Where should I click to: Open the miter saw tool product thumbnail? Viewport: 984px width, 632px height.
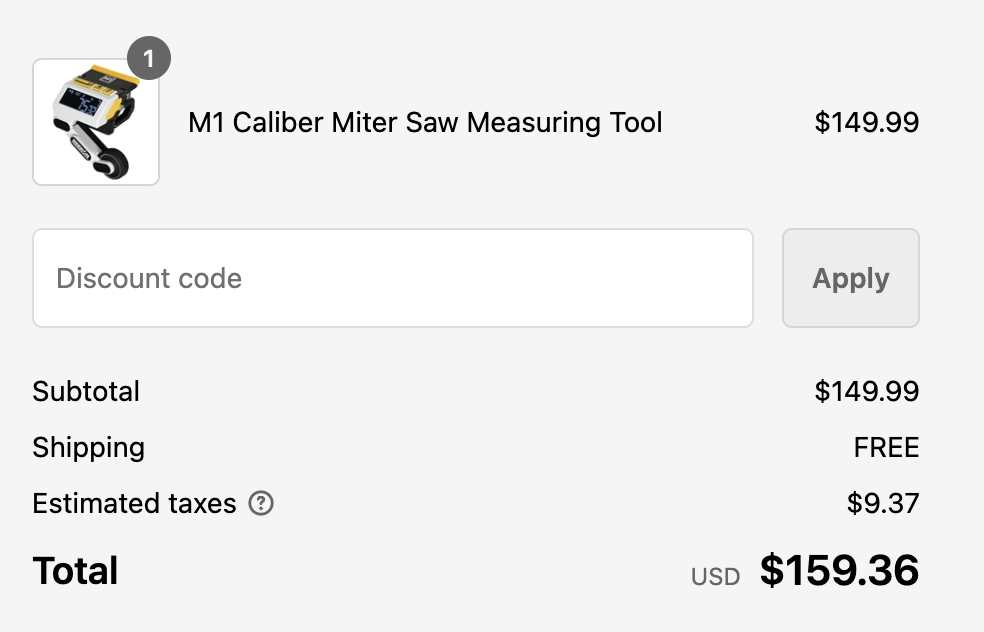(x=96, y=122)
